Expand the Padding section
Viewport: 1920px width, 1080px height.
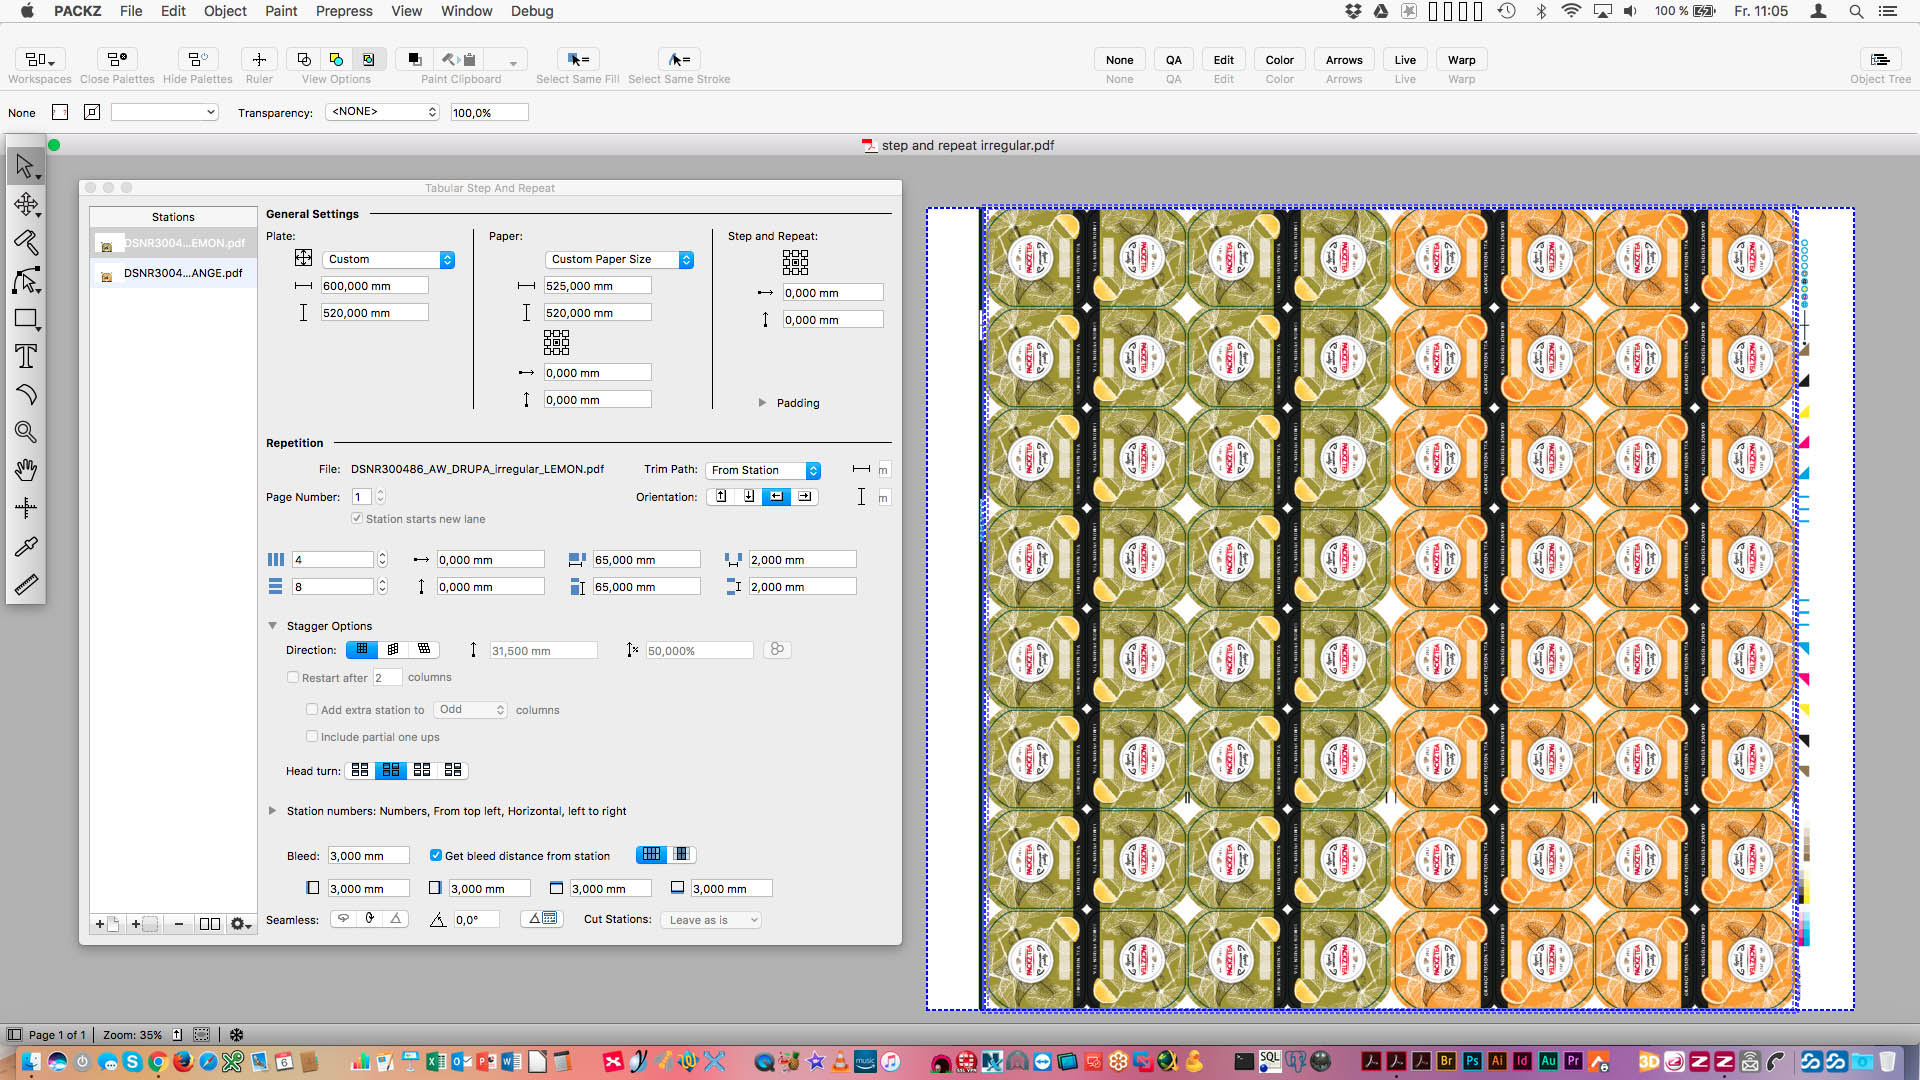tap(762, 403)
